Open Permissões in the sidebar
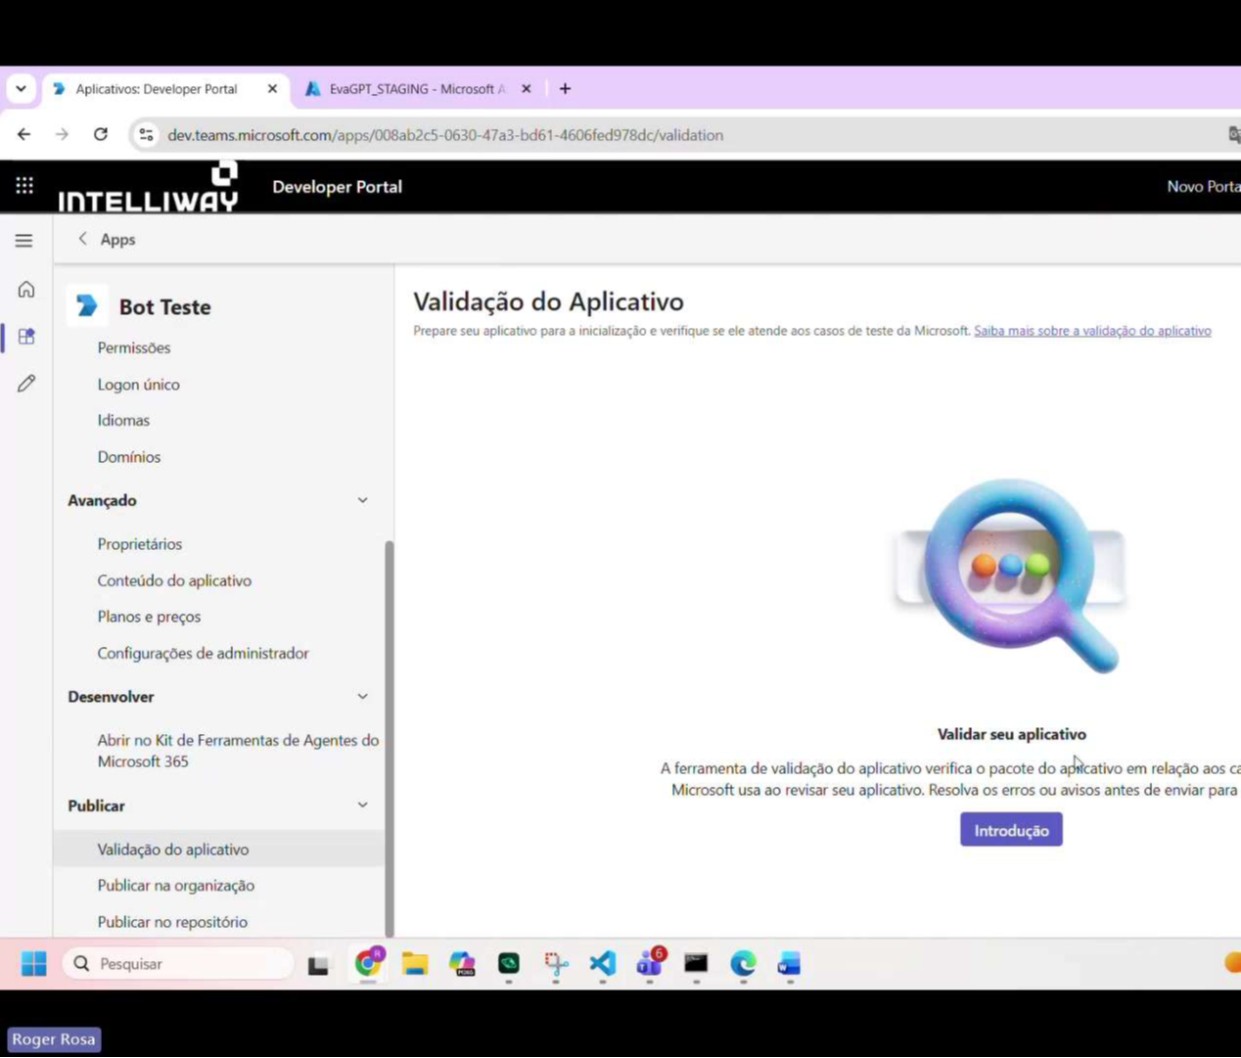 tap(134, 348)
